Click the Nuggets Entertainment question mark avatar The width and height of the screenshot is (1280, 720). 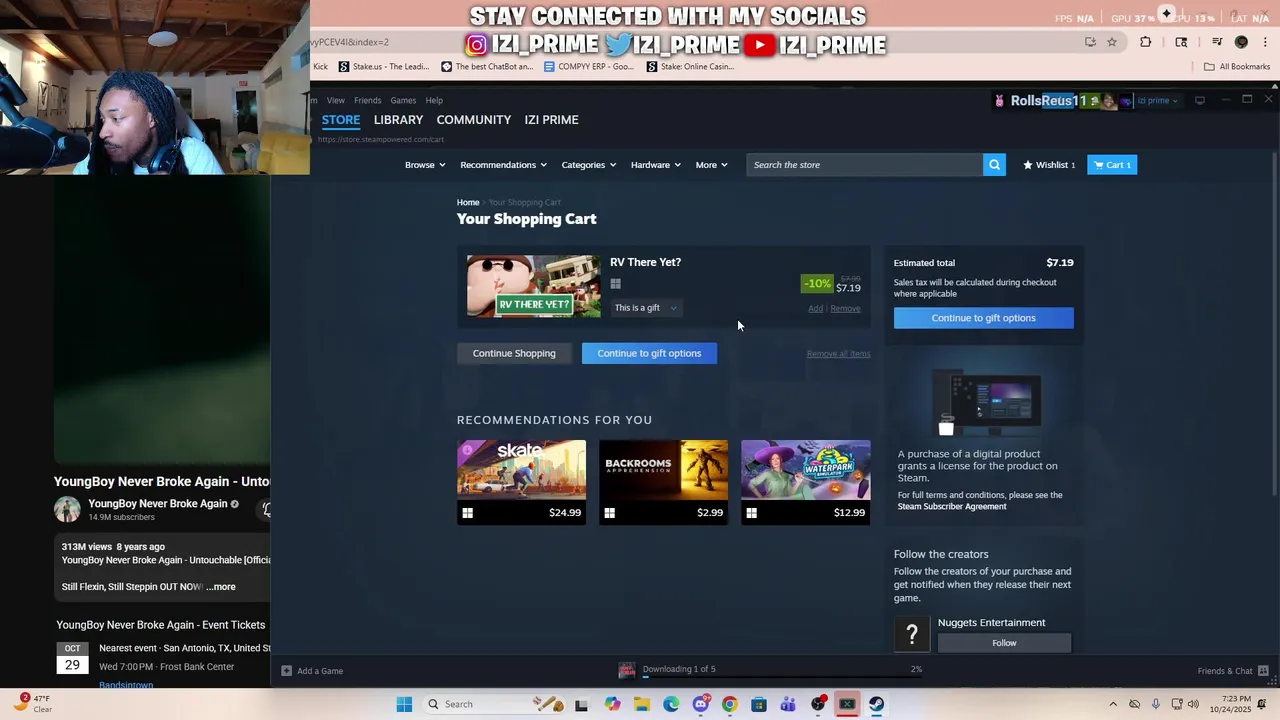[912, 634]
